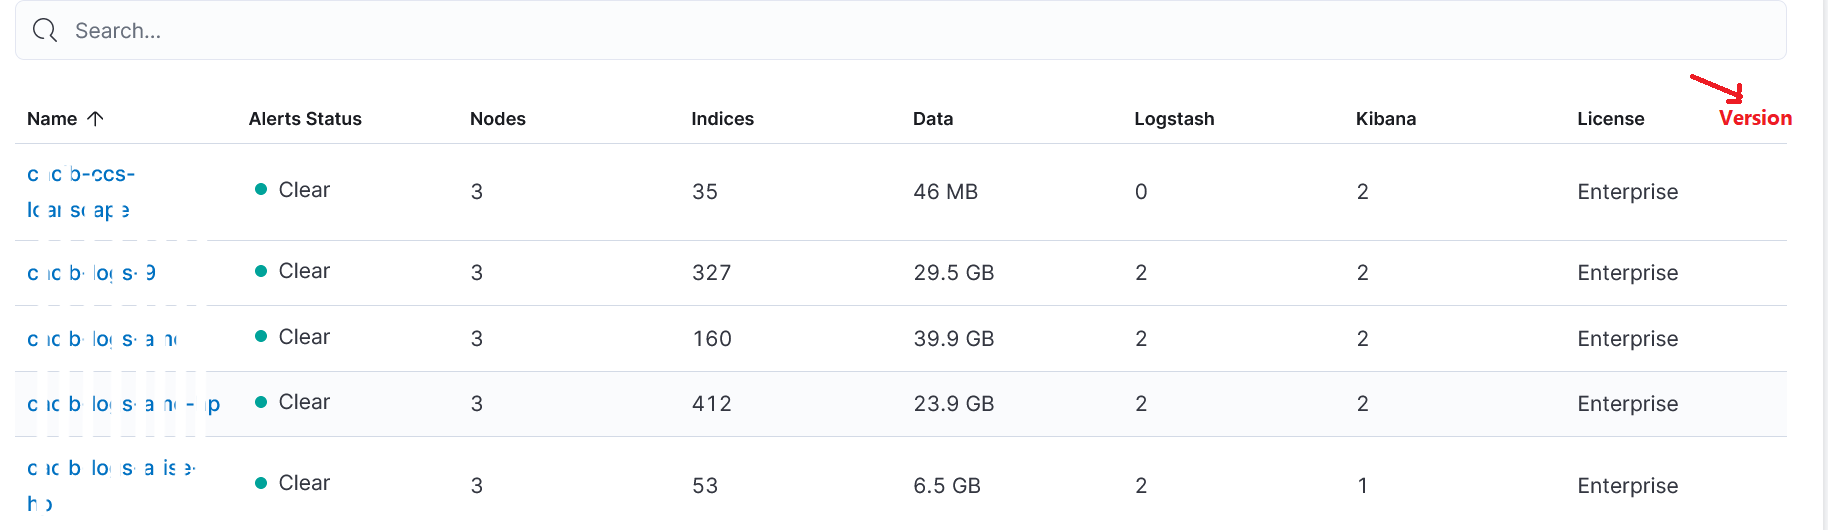
Task: Open the cluster link with 53 indices
Action: tap(111, 485)
